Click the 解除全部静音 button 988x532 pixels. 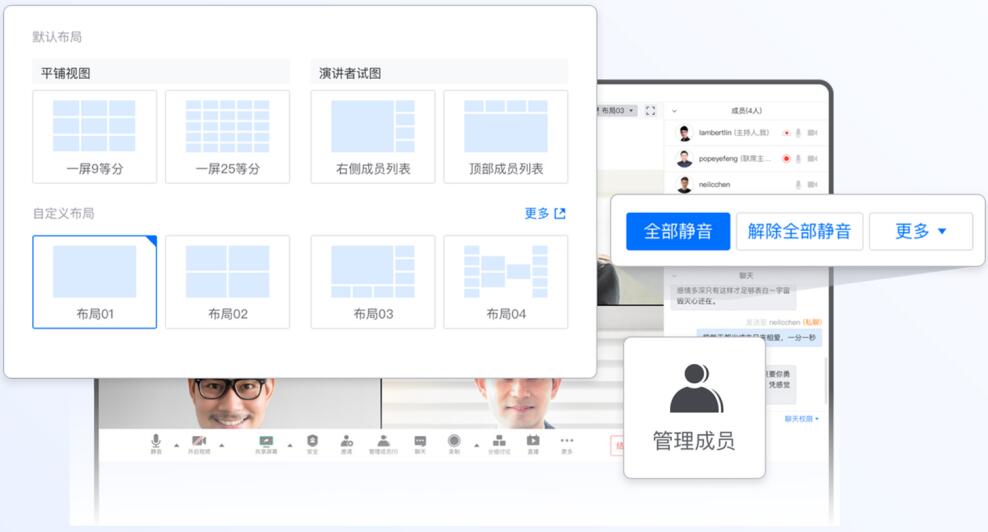point(799,231)
